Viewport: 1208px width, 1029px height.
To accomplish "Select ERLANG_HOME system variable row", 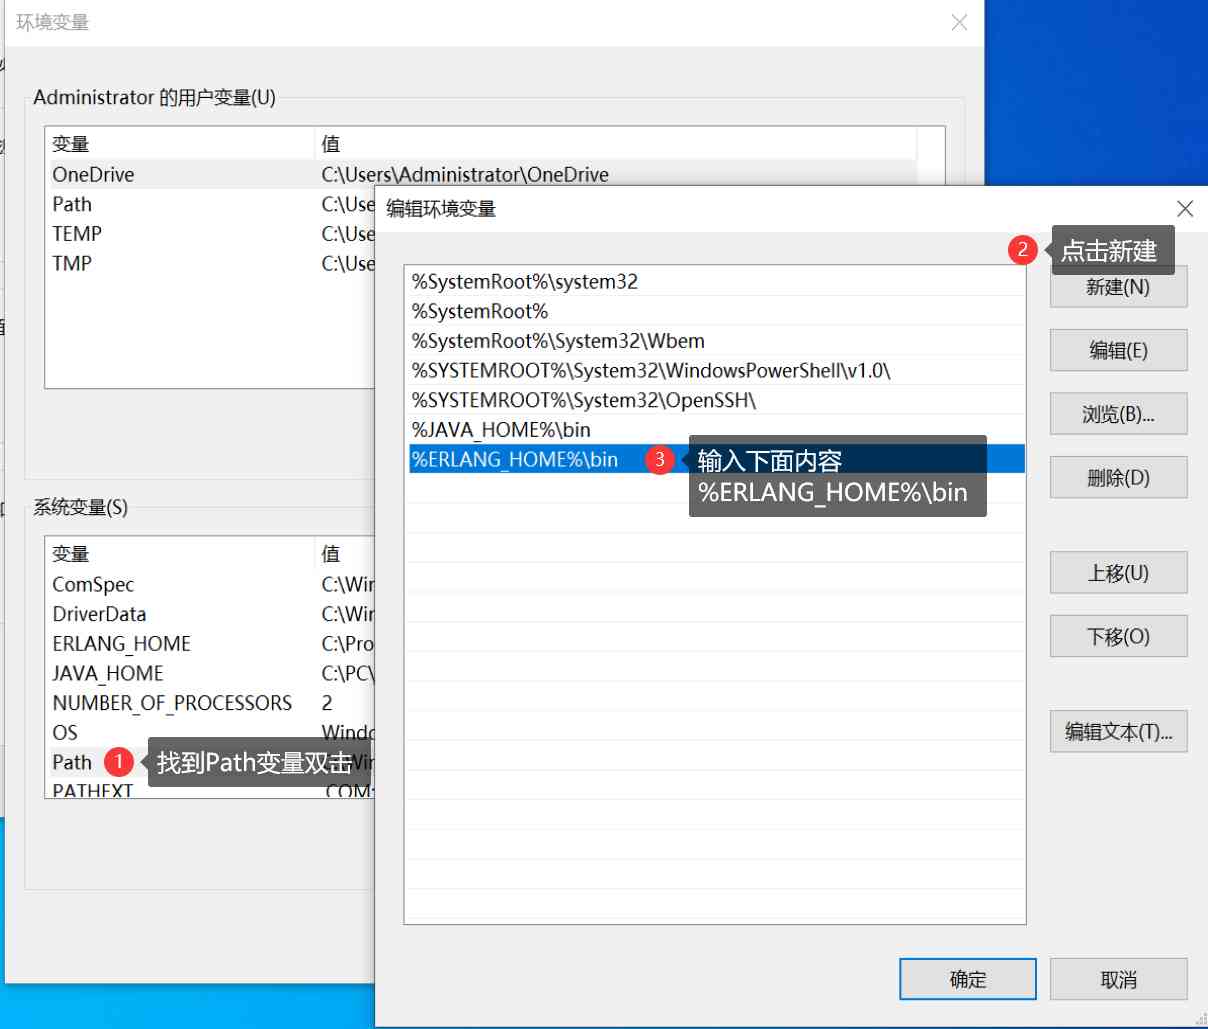I will 212,644.
